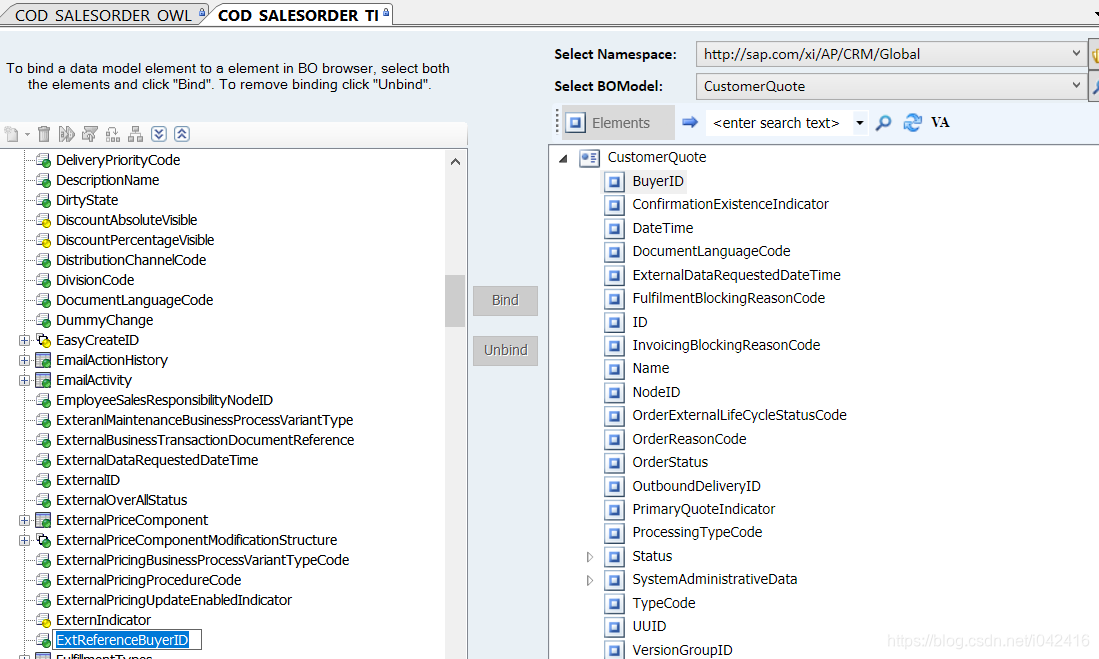Click the trash delete icon in data model toolbar
Screen dimensions: 1099x659
(43, 134)
